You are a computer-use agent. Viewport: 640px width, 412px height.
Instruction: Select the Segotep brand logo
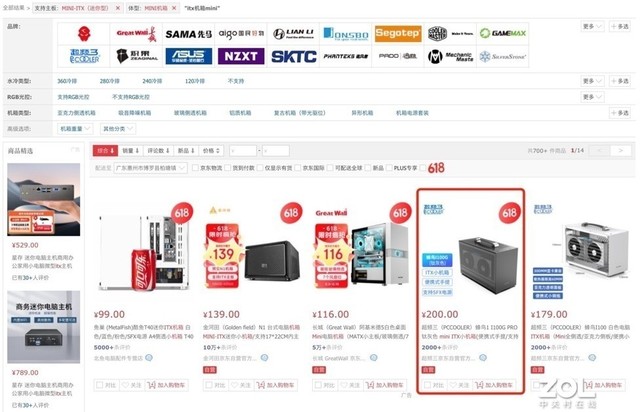pyautogui.click(x=398, y=33)
